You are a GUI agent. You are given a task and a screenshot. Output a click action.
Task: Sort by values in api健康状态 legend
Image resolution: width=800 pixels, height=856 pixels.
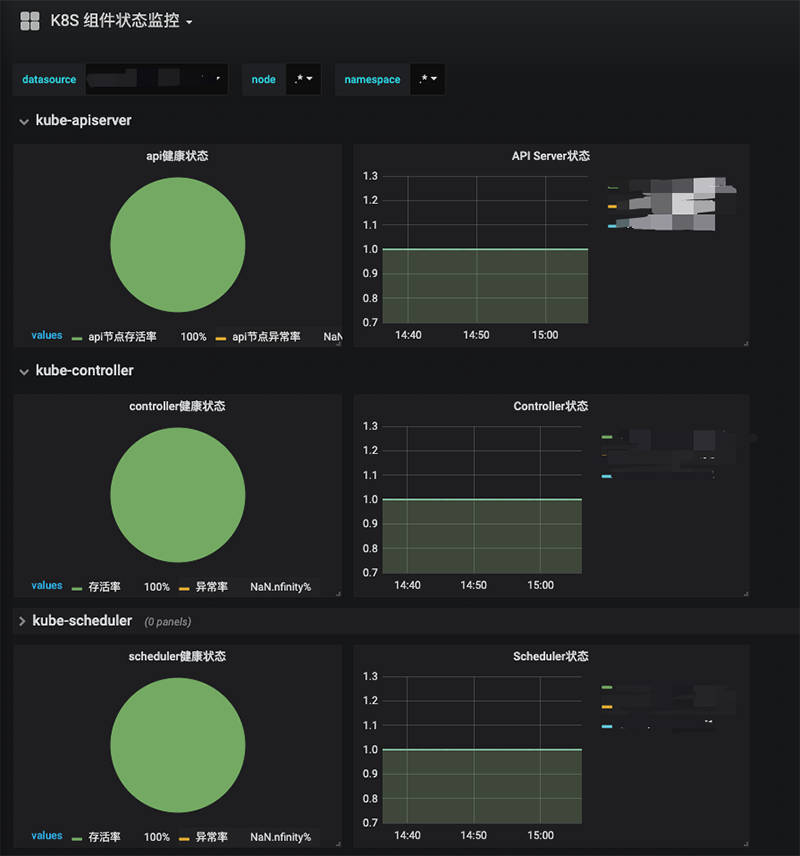point(47,335)
